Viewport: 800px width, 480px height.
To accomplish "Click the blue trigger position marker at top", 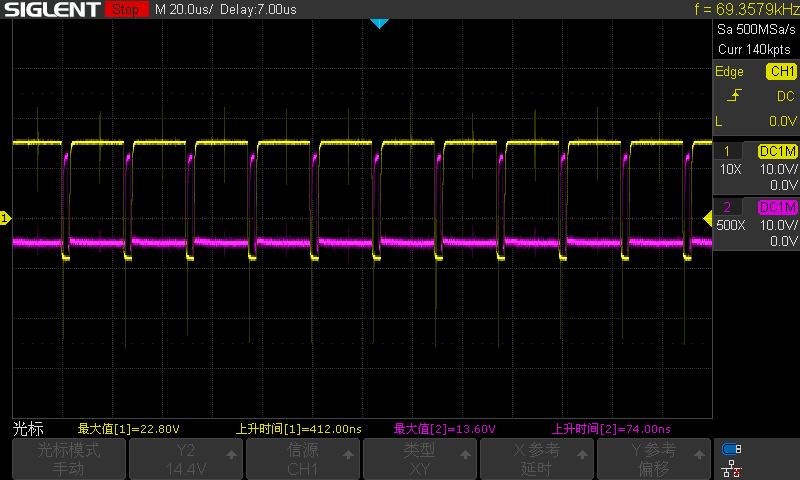I will pos(378,22).
